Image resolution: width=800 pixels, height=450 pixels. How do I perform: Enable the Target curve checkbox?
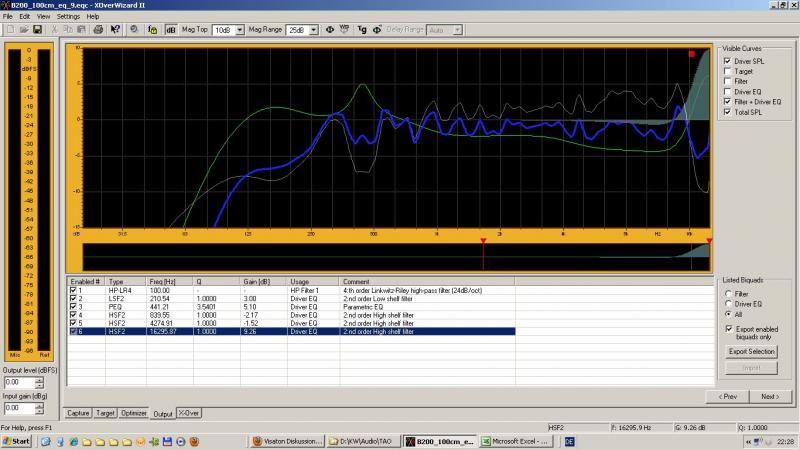(727, 73)
